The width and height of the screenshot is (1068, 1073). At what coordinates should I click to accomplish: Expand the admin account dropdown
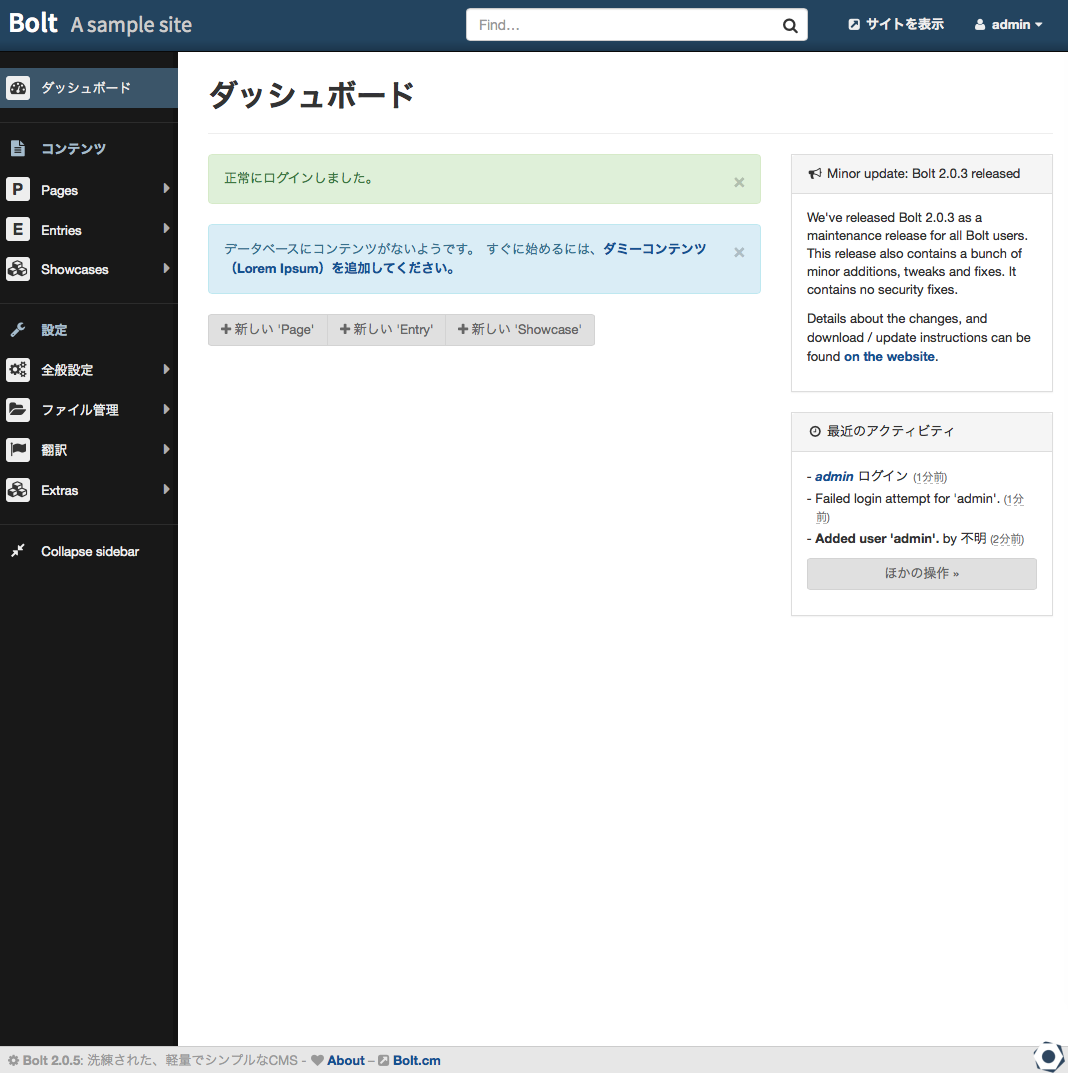[x=1008, y=24]
